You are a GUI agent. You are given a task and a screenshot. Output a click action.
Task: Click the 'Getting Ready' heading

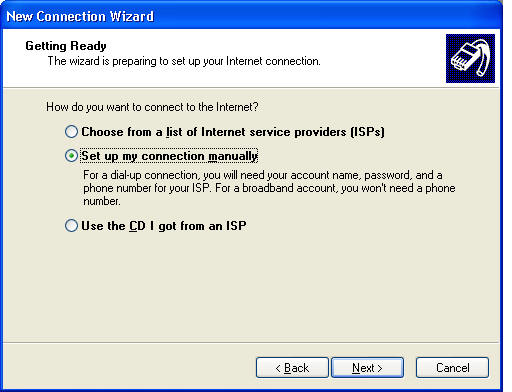(66, 46)
